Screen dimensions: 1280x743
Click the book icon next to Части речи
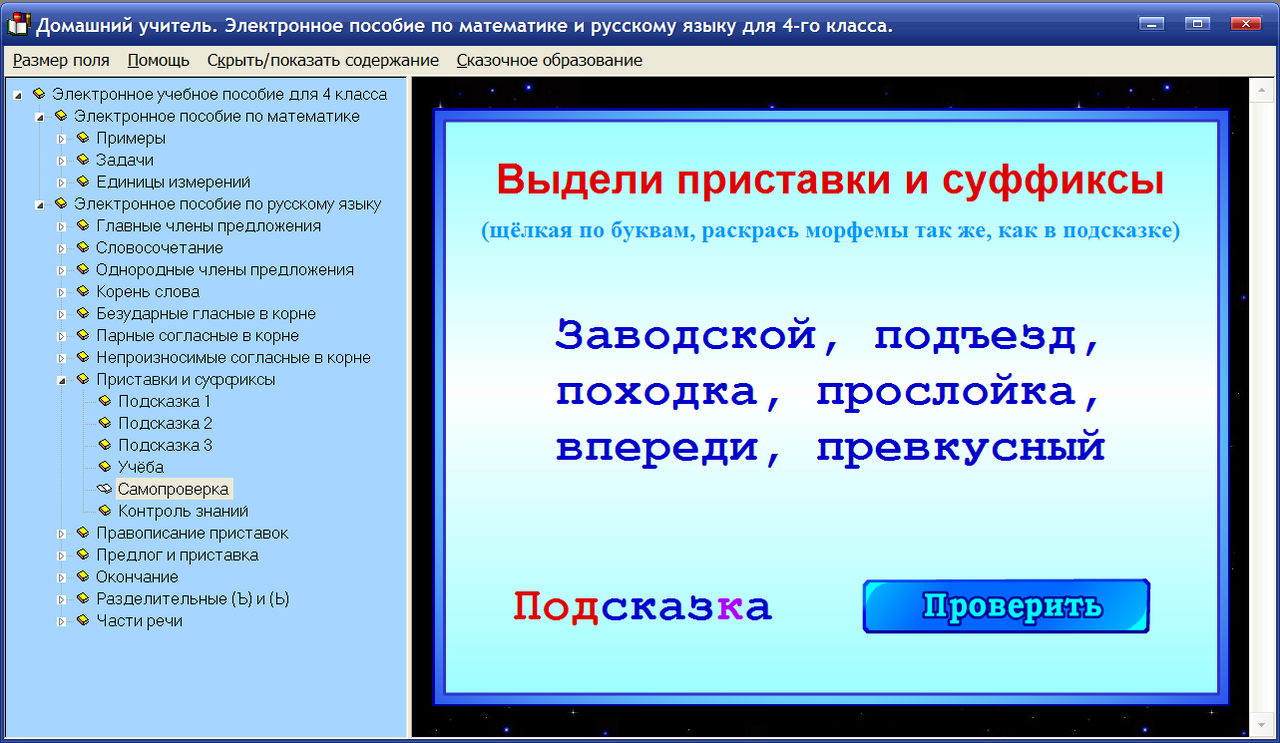[x=82, y=621]
